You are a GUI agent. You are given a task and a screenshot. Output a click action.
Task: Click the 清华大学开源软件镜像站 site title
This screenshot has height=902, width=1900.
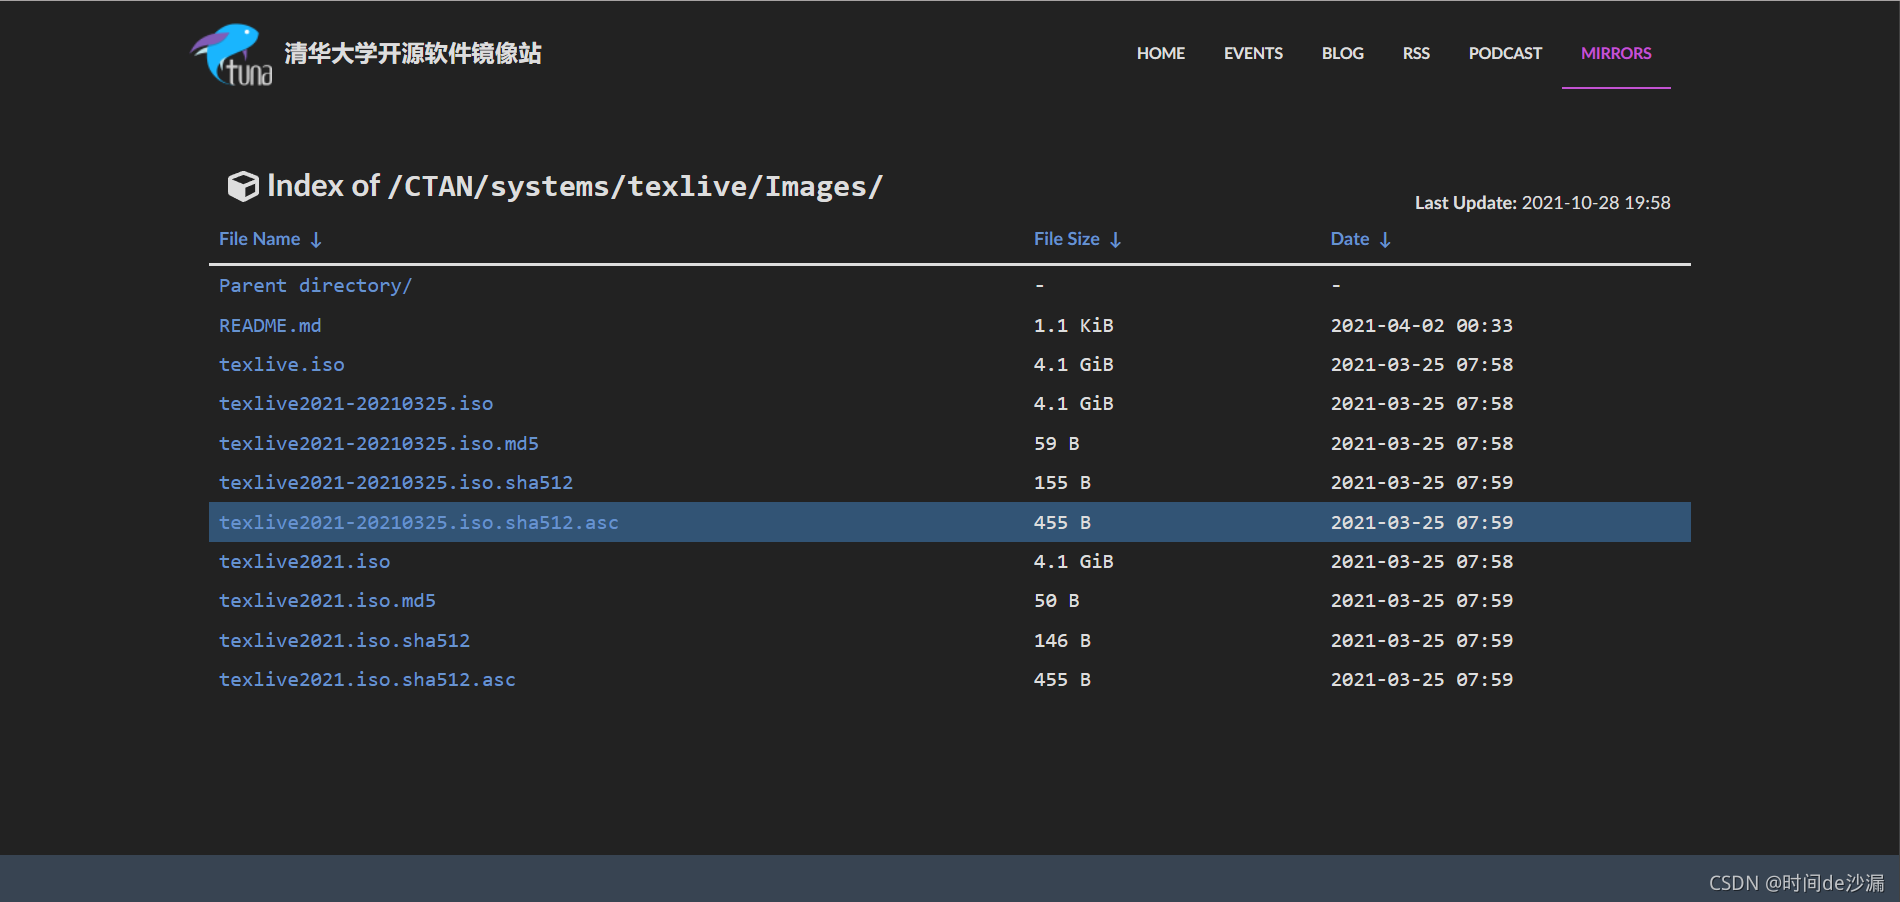click(413, 53)
